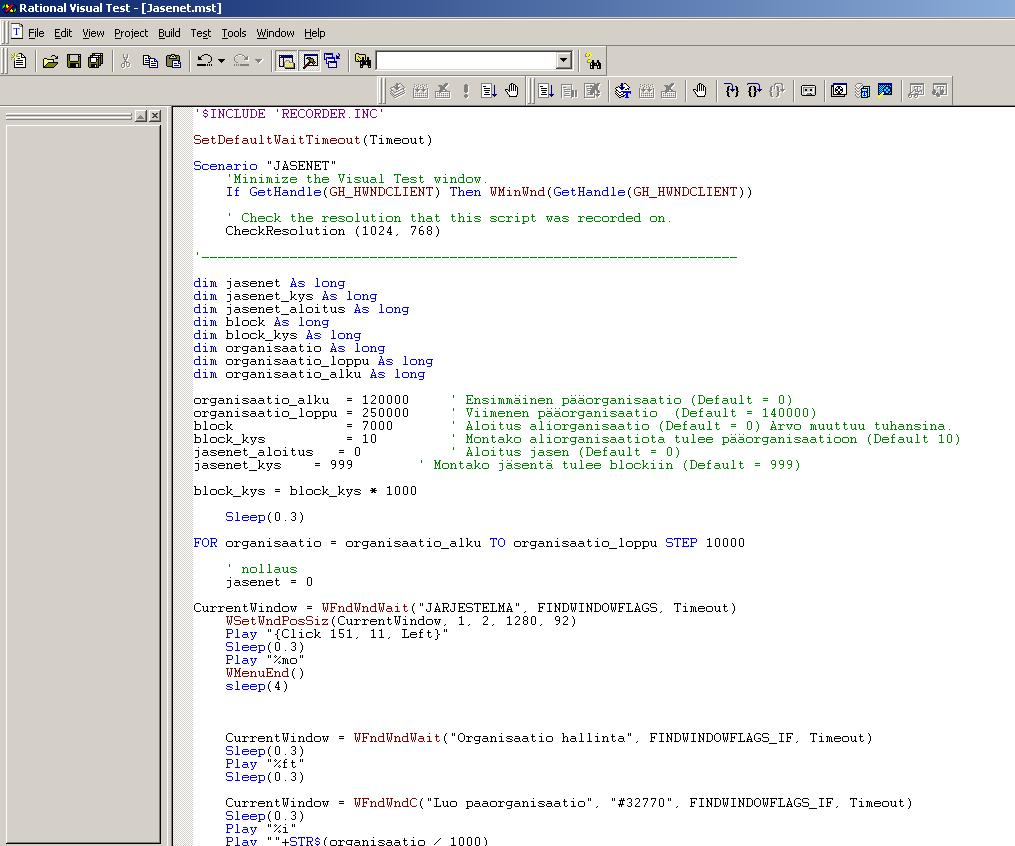The image size is (1015, 846).
Task: Expand the docked workspace pane button
Action: 141,116
